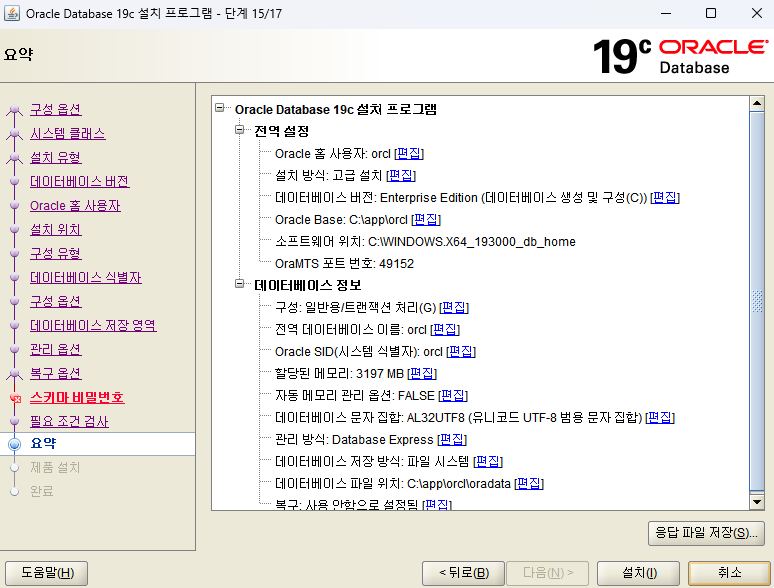This screenshot has height=588, width=774.
Task: Edit 데이터베이스 파일 위치 oradata path
Action: (x=529, y=483)
